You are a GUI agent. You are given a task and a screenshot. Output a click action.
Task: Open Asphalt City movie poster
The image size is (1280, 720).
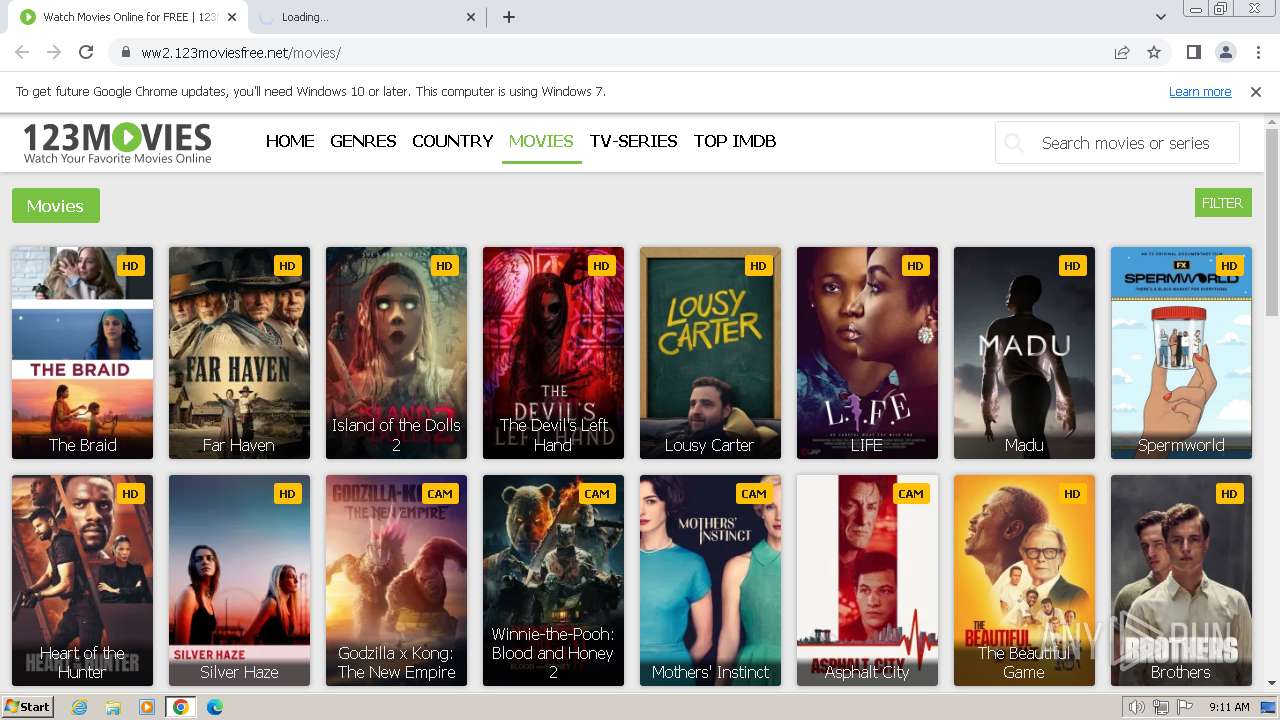[867, 581]
